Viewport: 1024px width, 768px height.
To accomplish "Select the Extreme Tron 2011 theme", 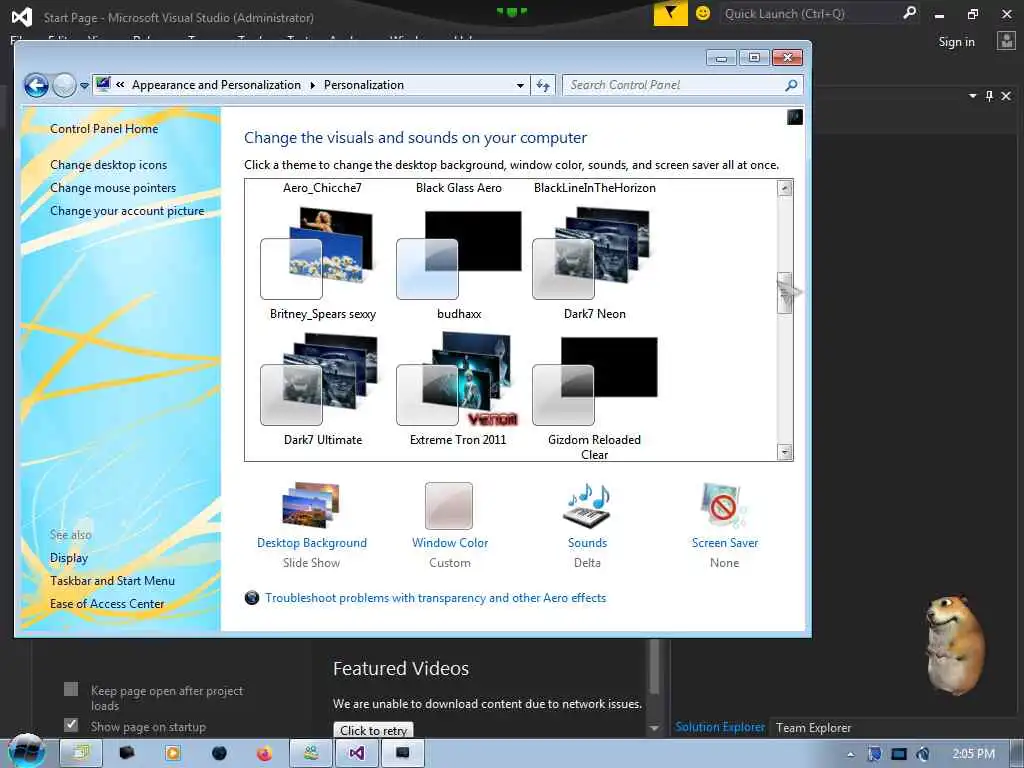I will point(458,389).
